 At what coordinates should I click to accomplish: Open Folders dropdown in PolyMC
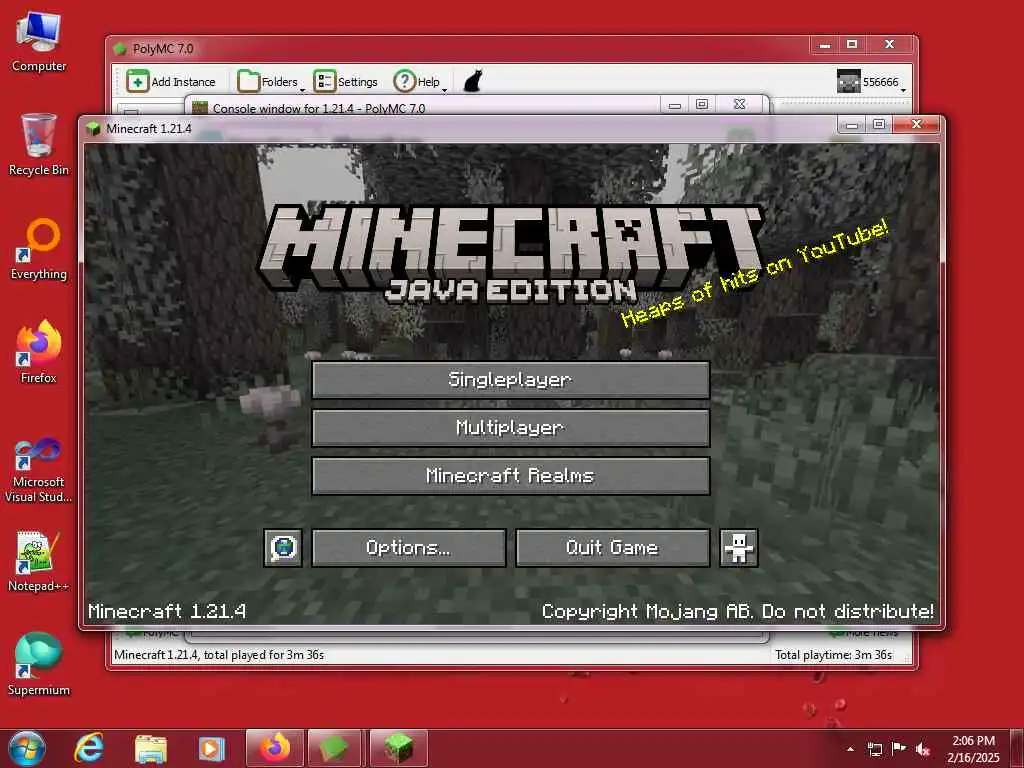(x=270, y=82)
